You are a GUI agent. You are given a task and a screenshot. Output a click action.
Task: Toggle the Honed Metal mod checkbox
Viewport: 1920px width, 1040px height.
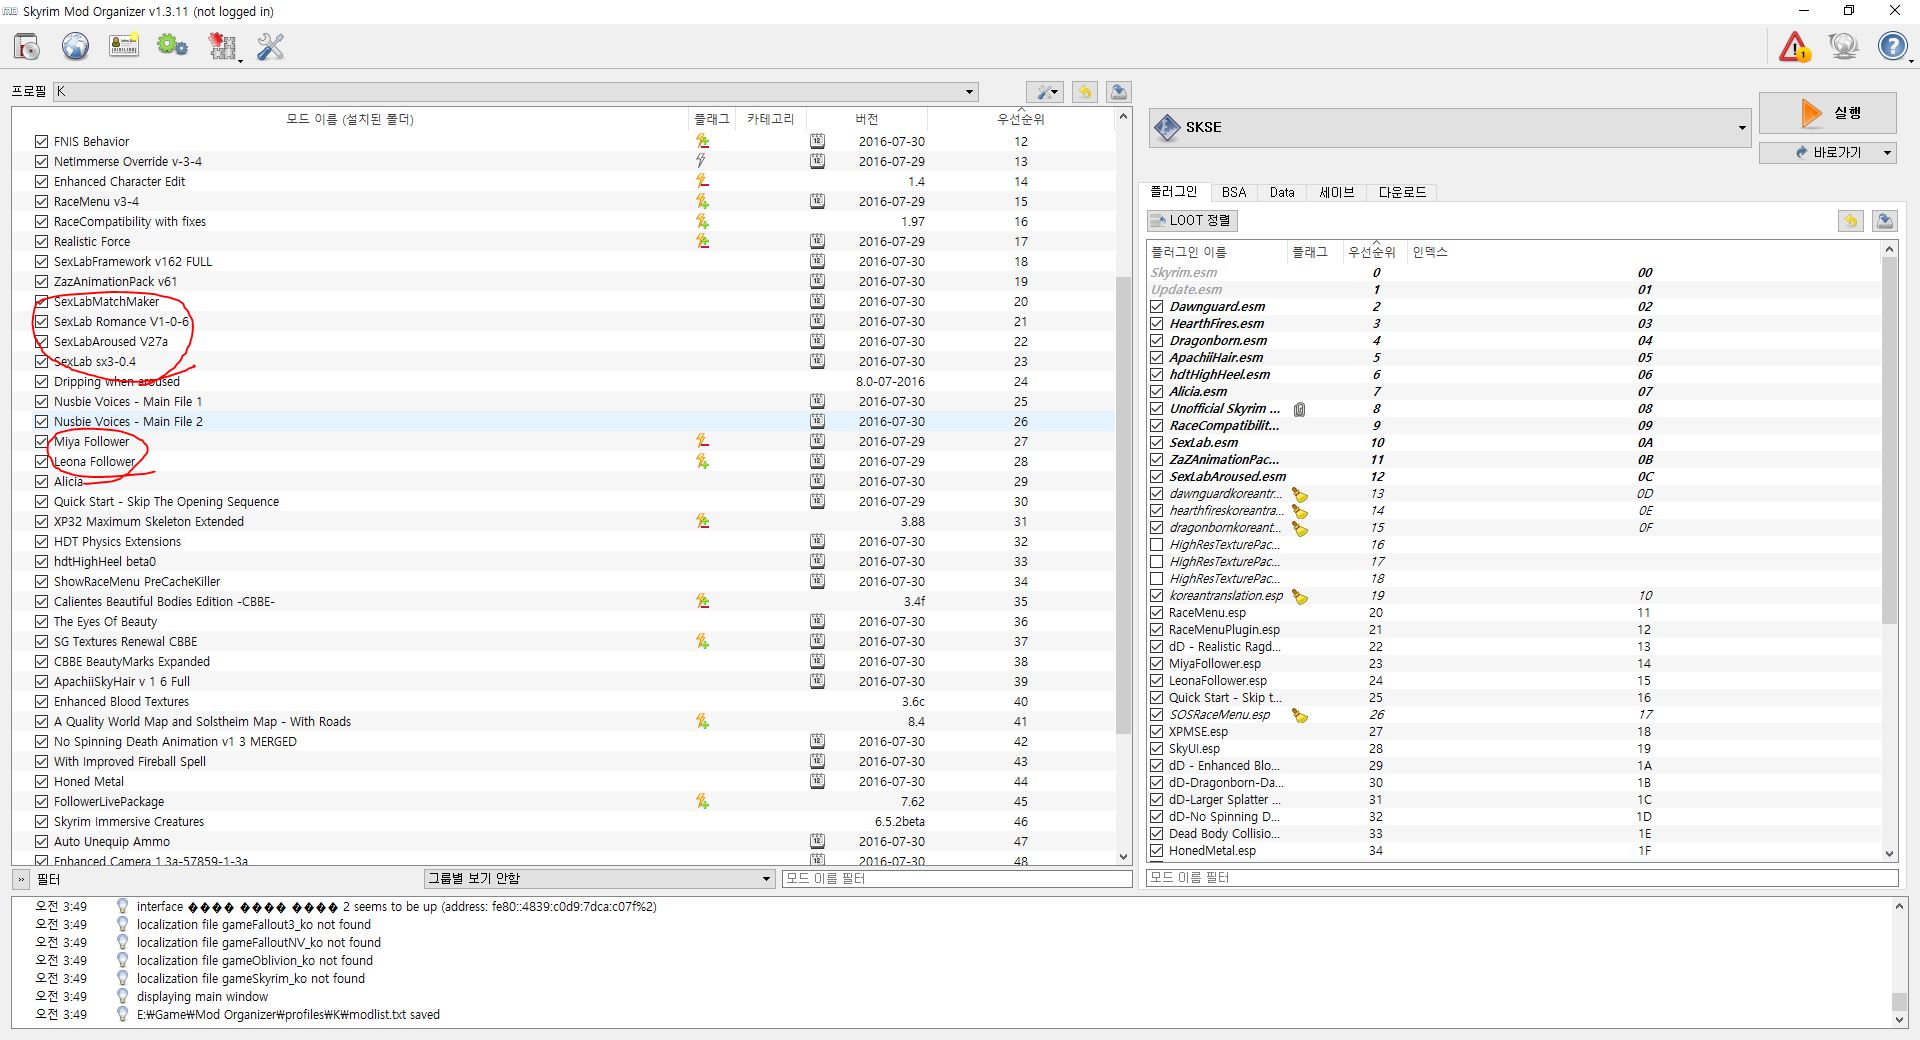[41, 781]
